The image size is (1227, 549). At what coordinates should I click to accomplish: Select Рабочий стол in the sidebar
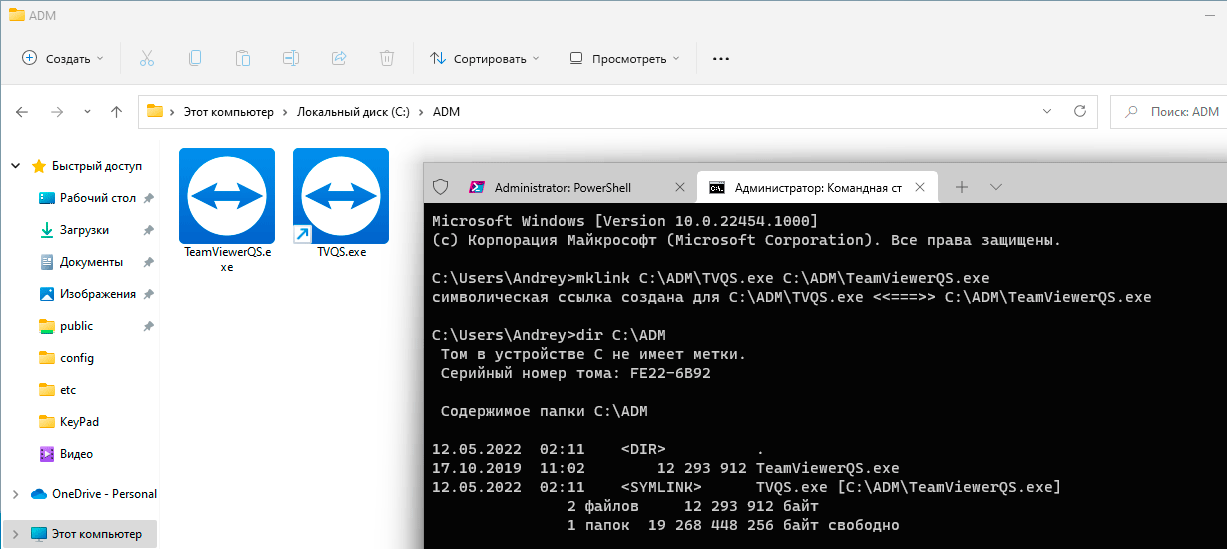click(x=97, y=198)
